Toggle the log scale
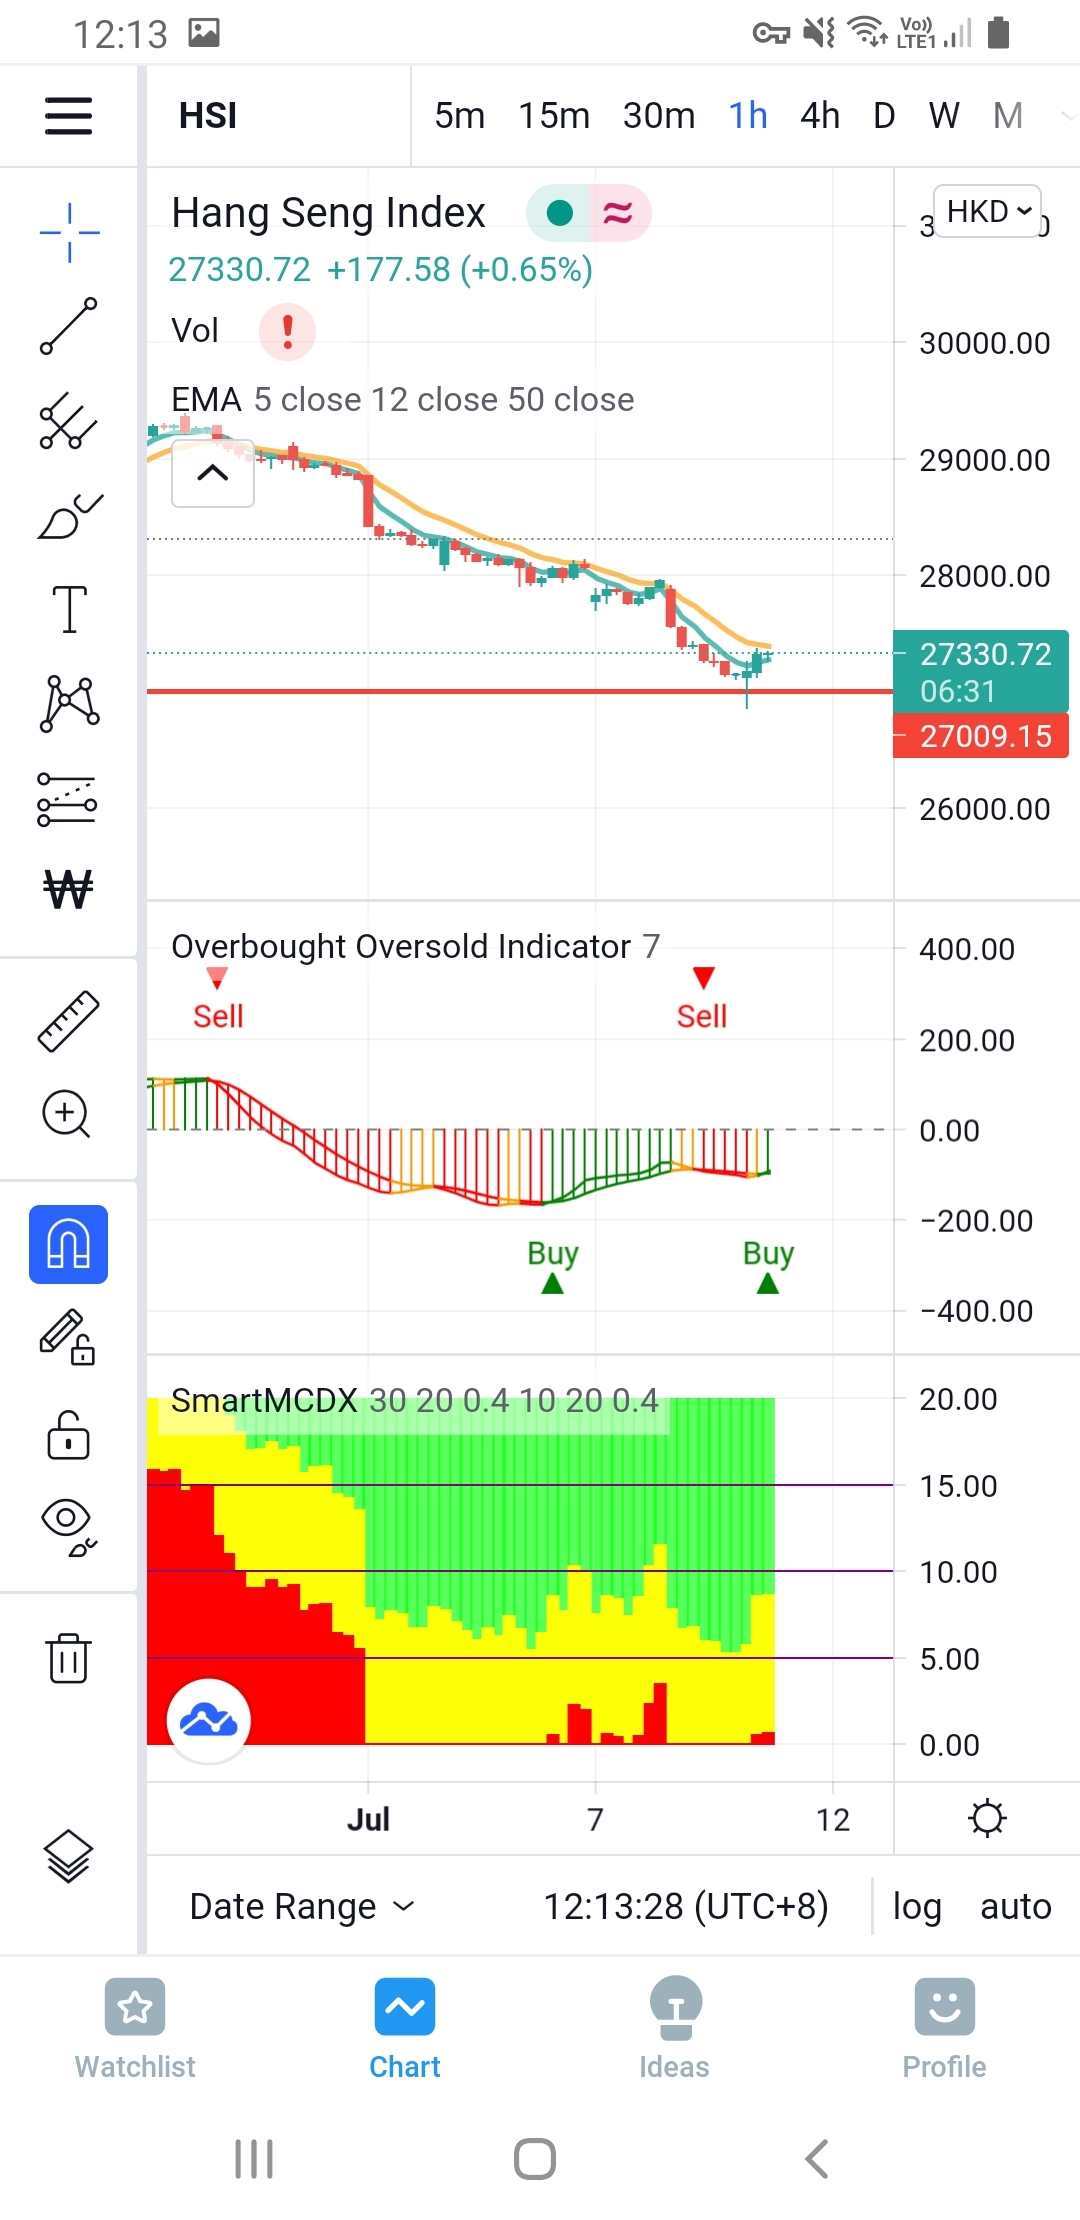The image size is (1080, 2220). (917, 1906)
